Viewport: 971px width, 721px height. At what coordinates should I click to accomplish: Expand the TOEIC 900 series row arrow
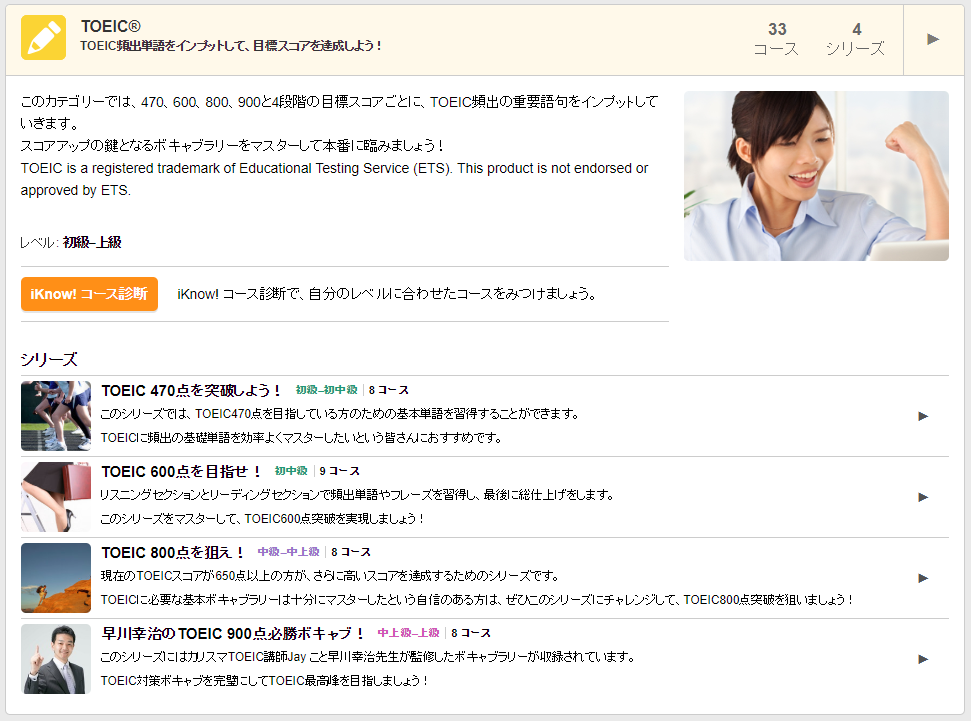923,660
